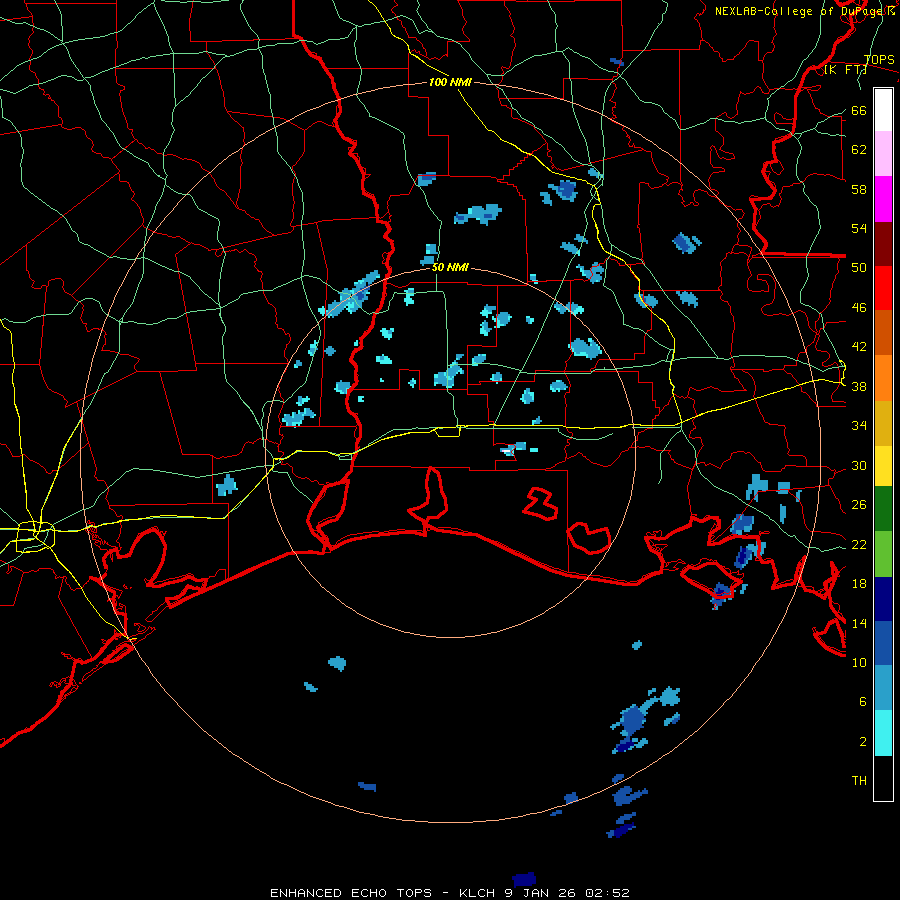Click the magenta legend color band
This screenshot has height=900, width=900.
click(x=883, y=199)
